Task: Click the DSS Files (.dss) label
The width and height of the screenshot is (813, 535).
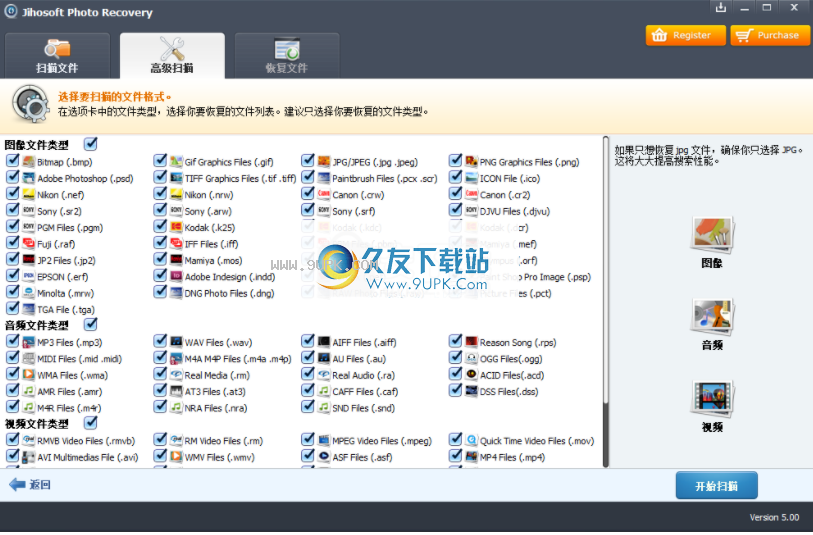Action: pos(509,392)
